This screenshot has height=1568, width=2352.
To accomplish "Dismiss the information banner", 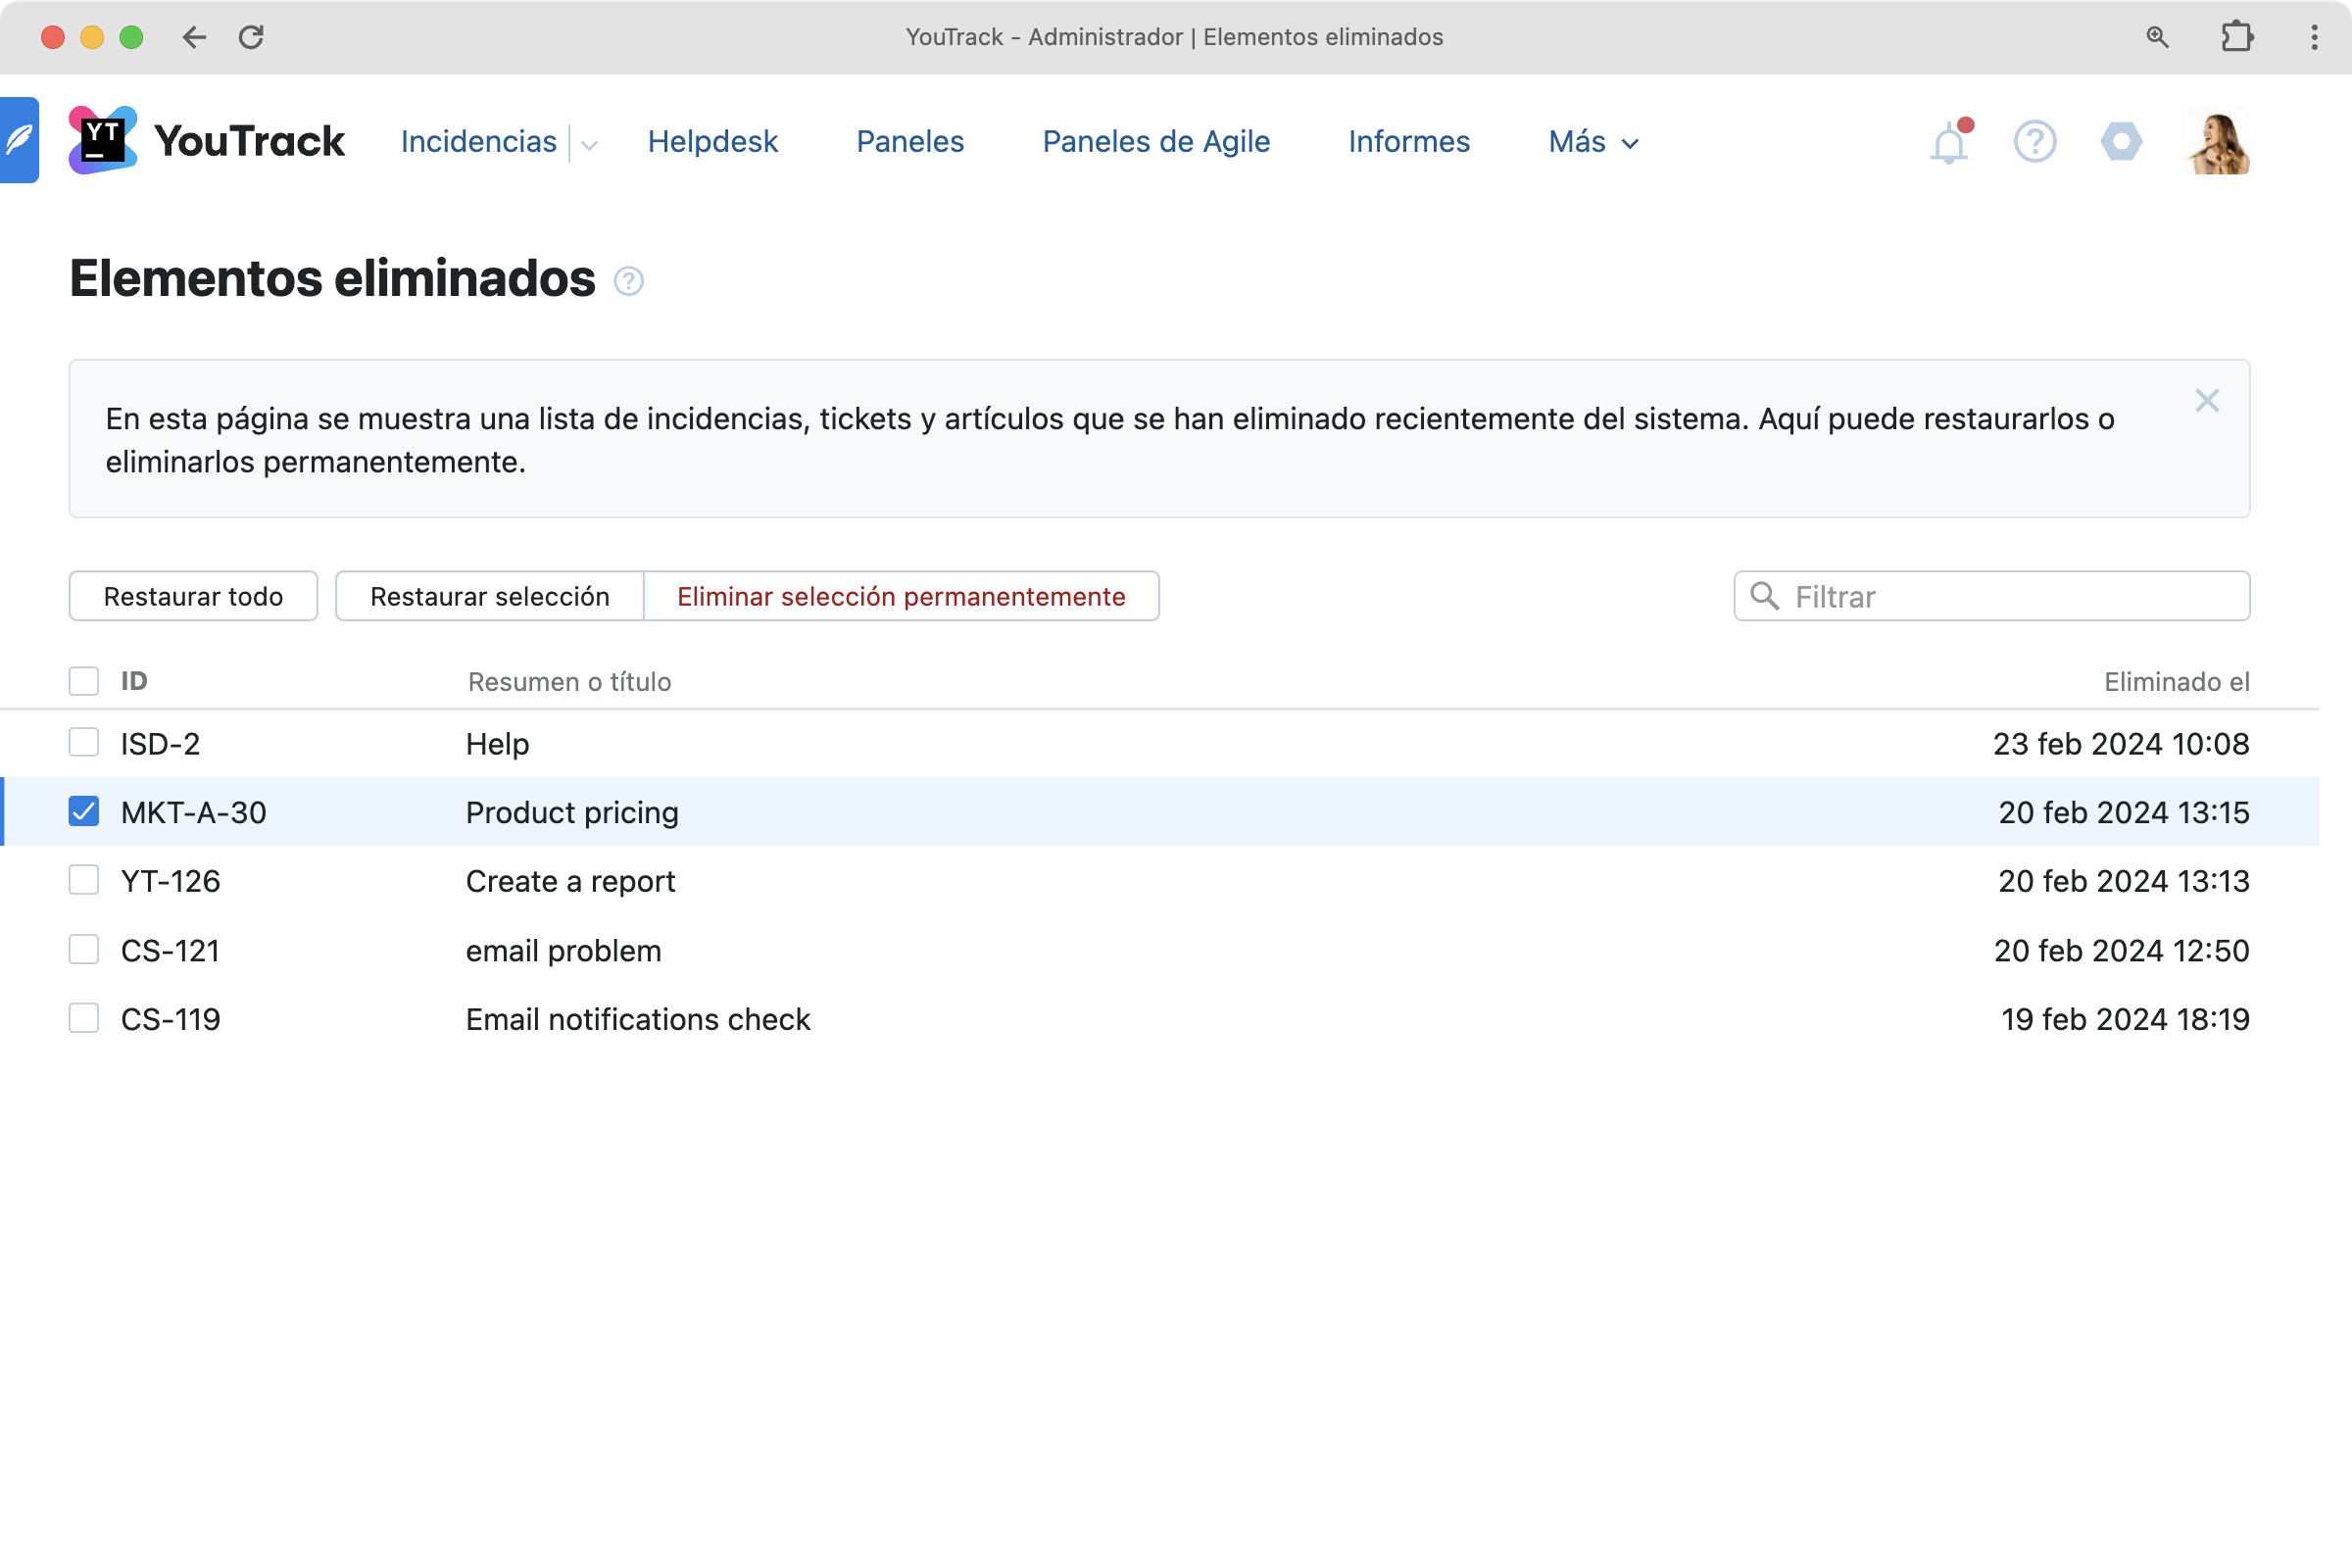I will point(2206,401).
